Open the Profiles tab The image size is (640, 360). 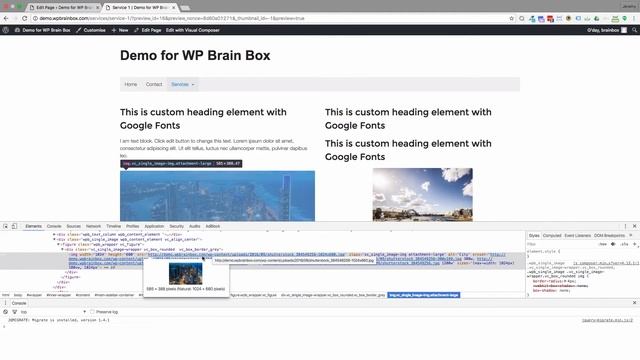pyautogui.click(x=132, y=226)
